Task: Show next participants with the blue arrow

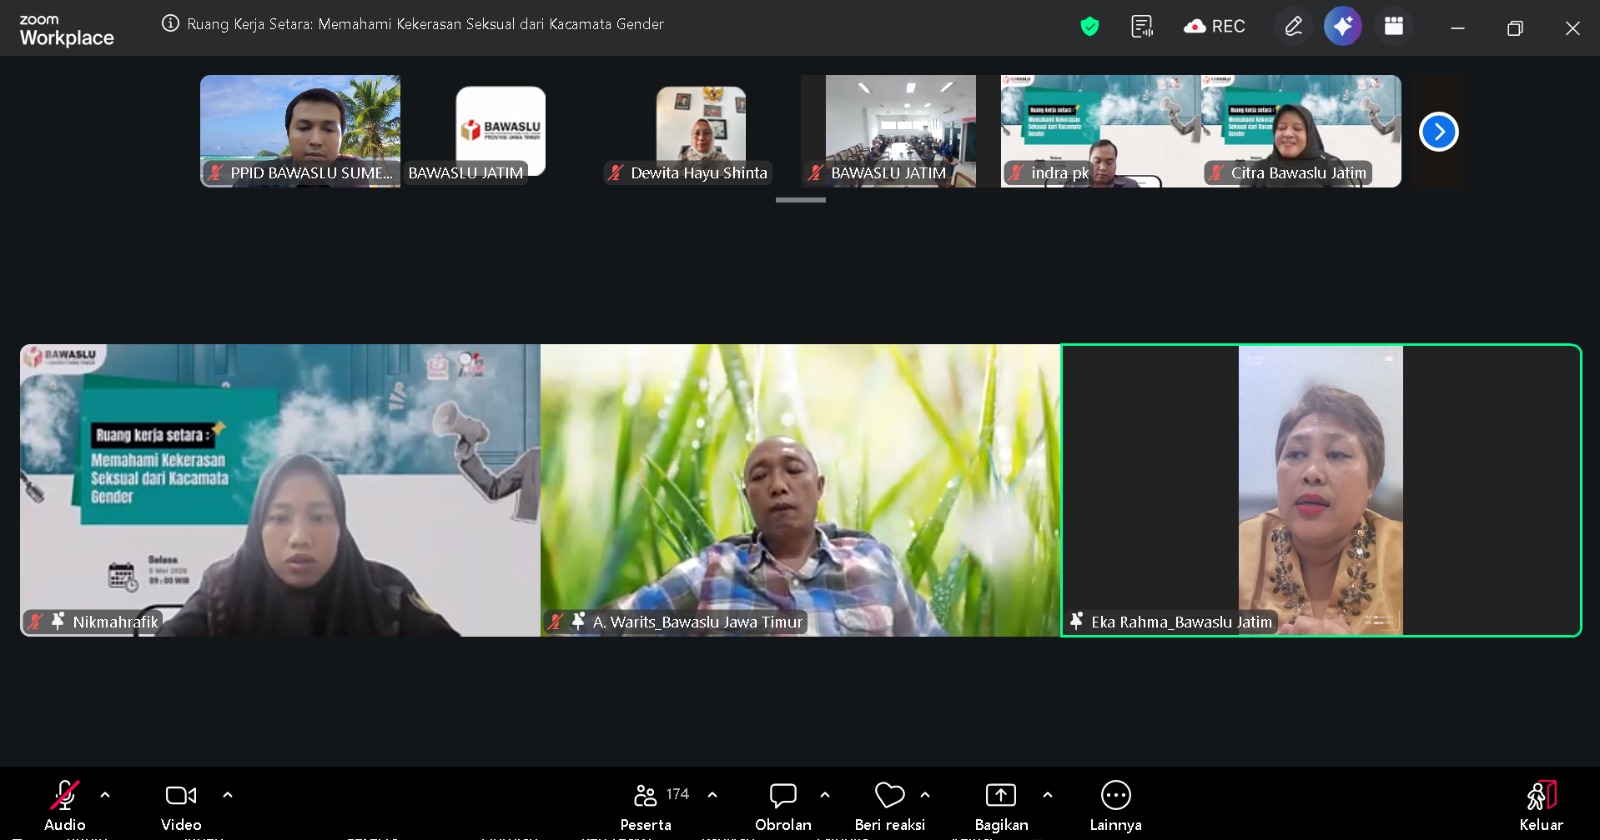Action: pyautogui.click(x=1439, y=131)
